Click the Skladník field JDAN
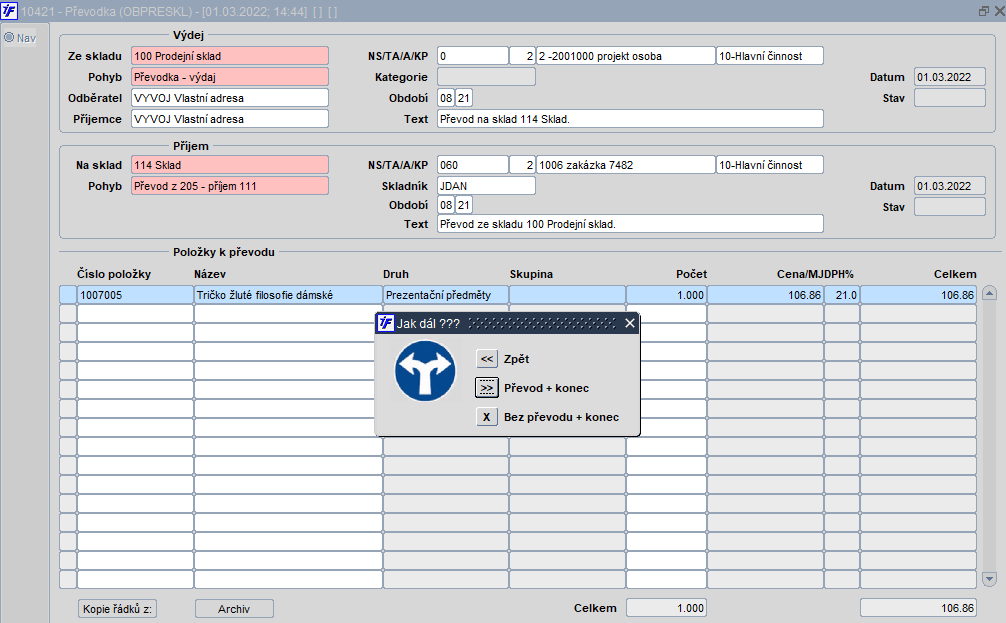 tap(486, 186)
